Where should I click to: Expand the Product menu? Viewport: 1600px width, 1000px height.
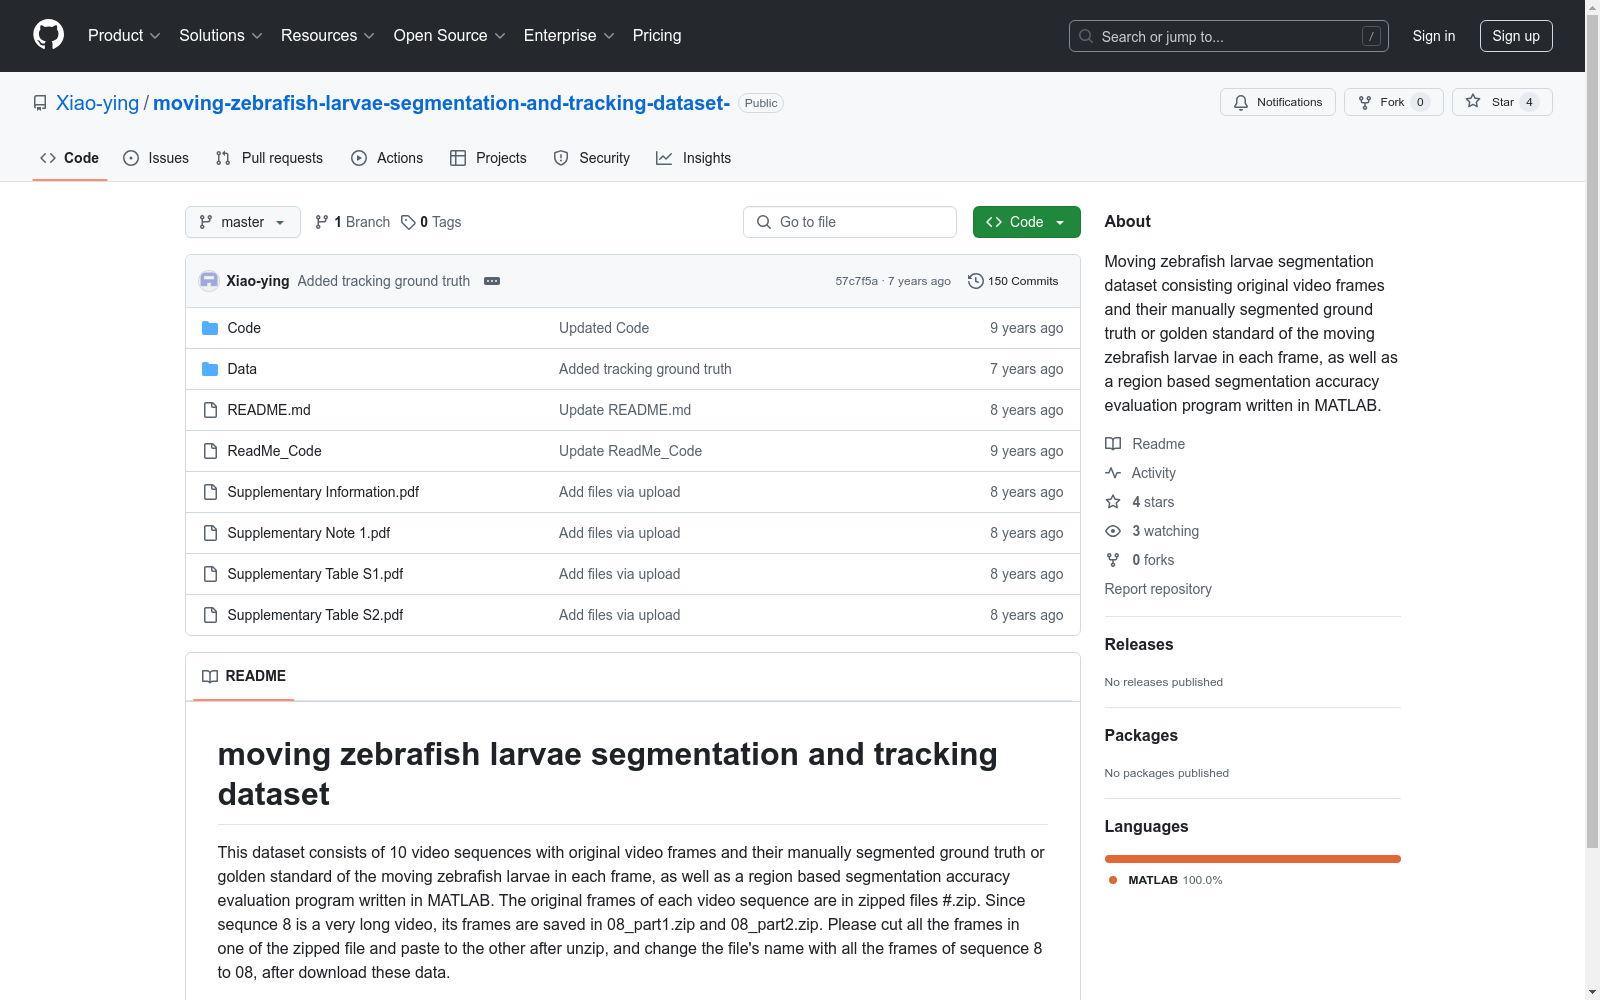(124, 35)
